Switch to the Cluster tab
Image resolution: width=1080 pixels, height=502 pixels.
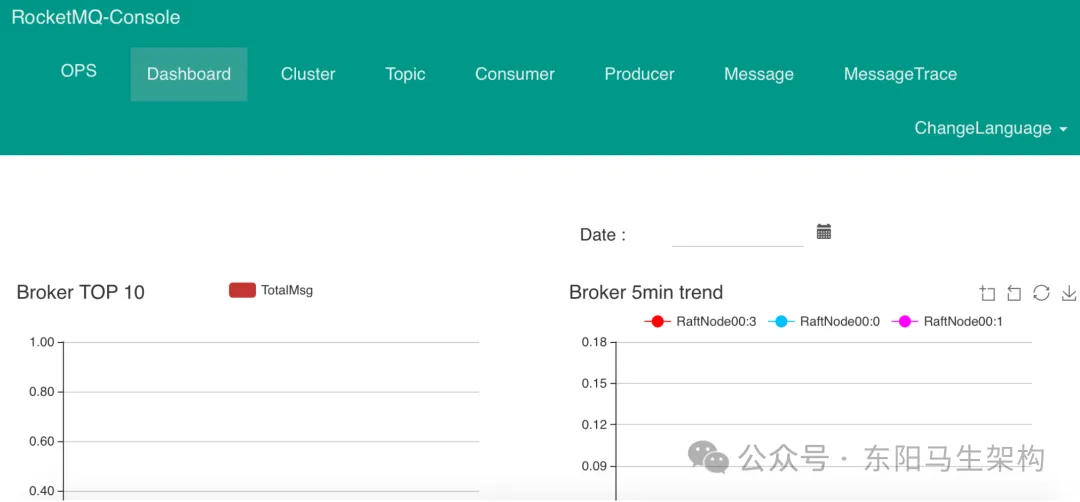[308, 74]
